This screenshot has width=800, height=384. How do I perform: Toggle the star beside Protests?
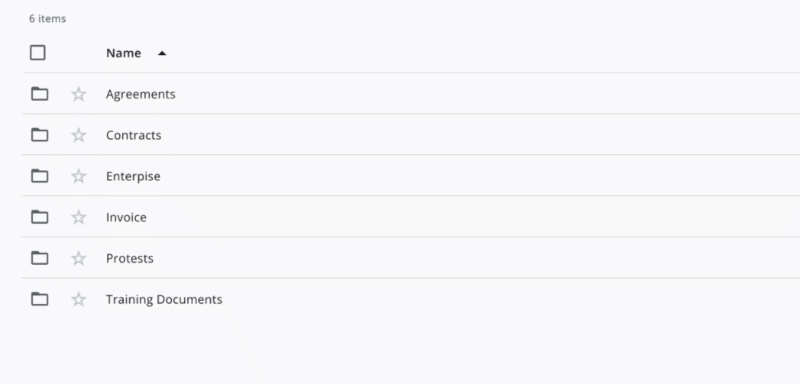coord(79,259)
